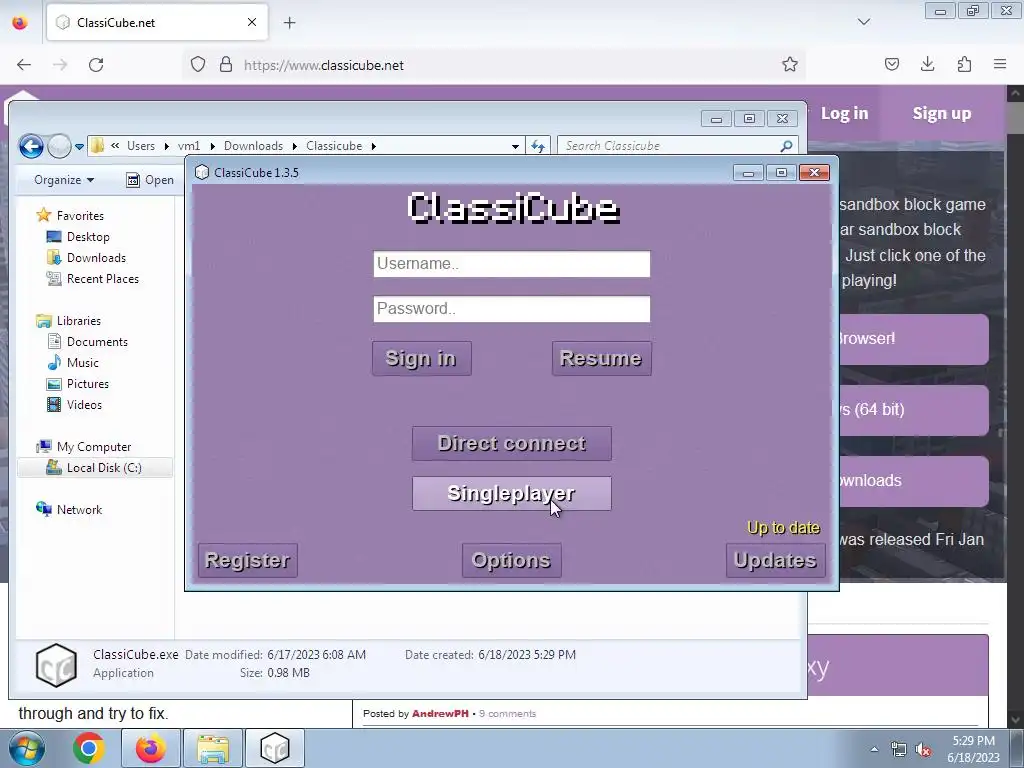The width and height of the screenshot is (1024, 768).
Task: Bookmark this page with the star icon
Action: (790, 65)
